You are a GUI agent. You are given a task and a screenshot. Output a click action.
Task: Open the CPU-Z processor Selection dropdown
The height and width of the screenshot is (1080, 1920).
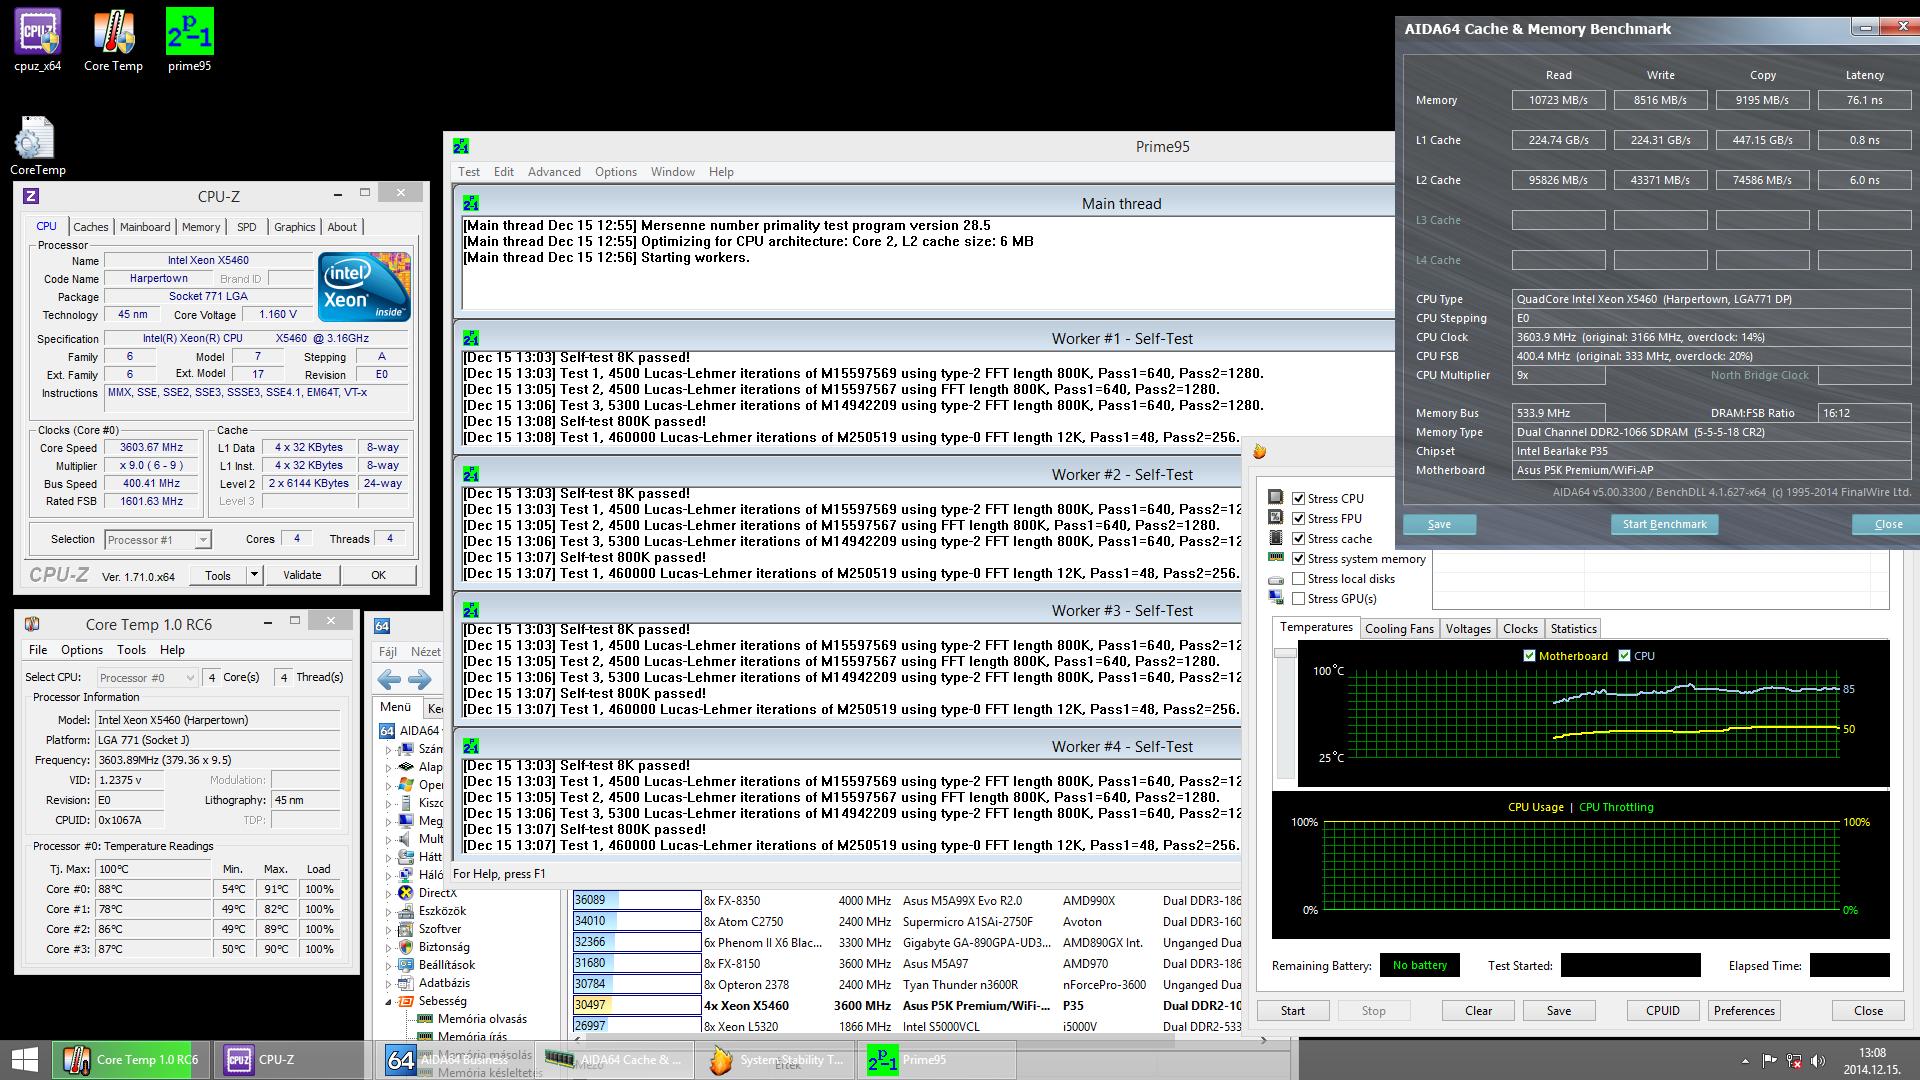coord(158,539)
